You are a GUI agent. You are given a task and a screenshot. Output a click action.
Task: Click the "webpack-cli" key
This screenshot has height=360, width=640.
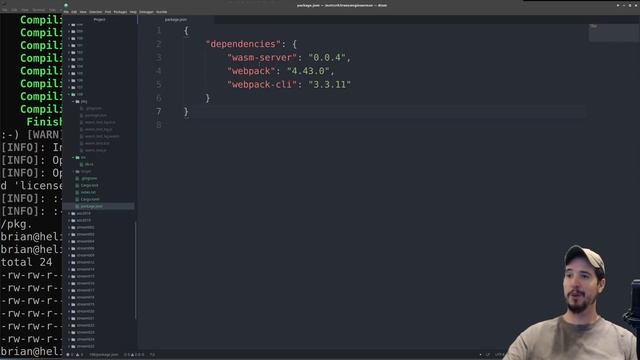click(262, 84)
